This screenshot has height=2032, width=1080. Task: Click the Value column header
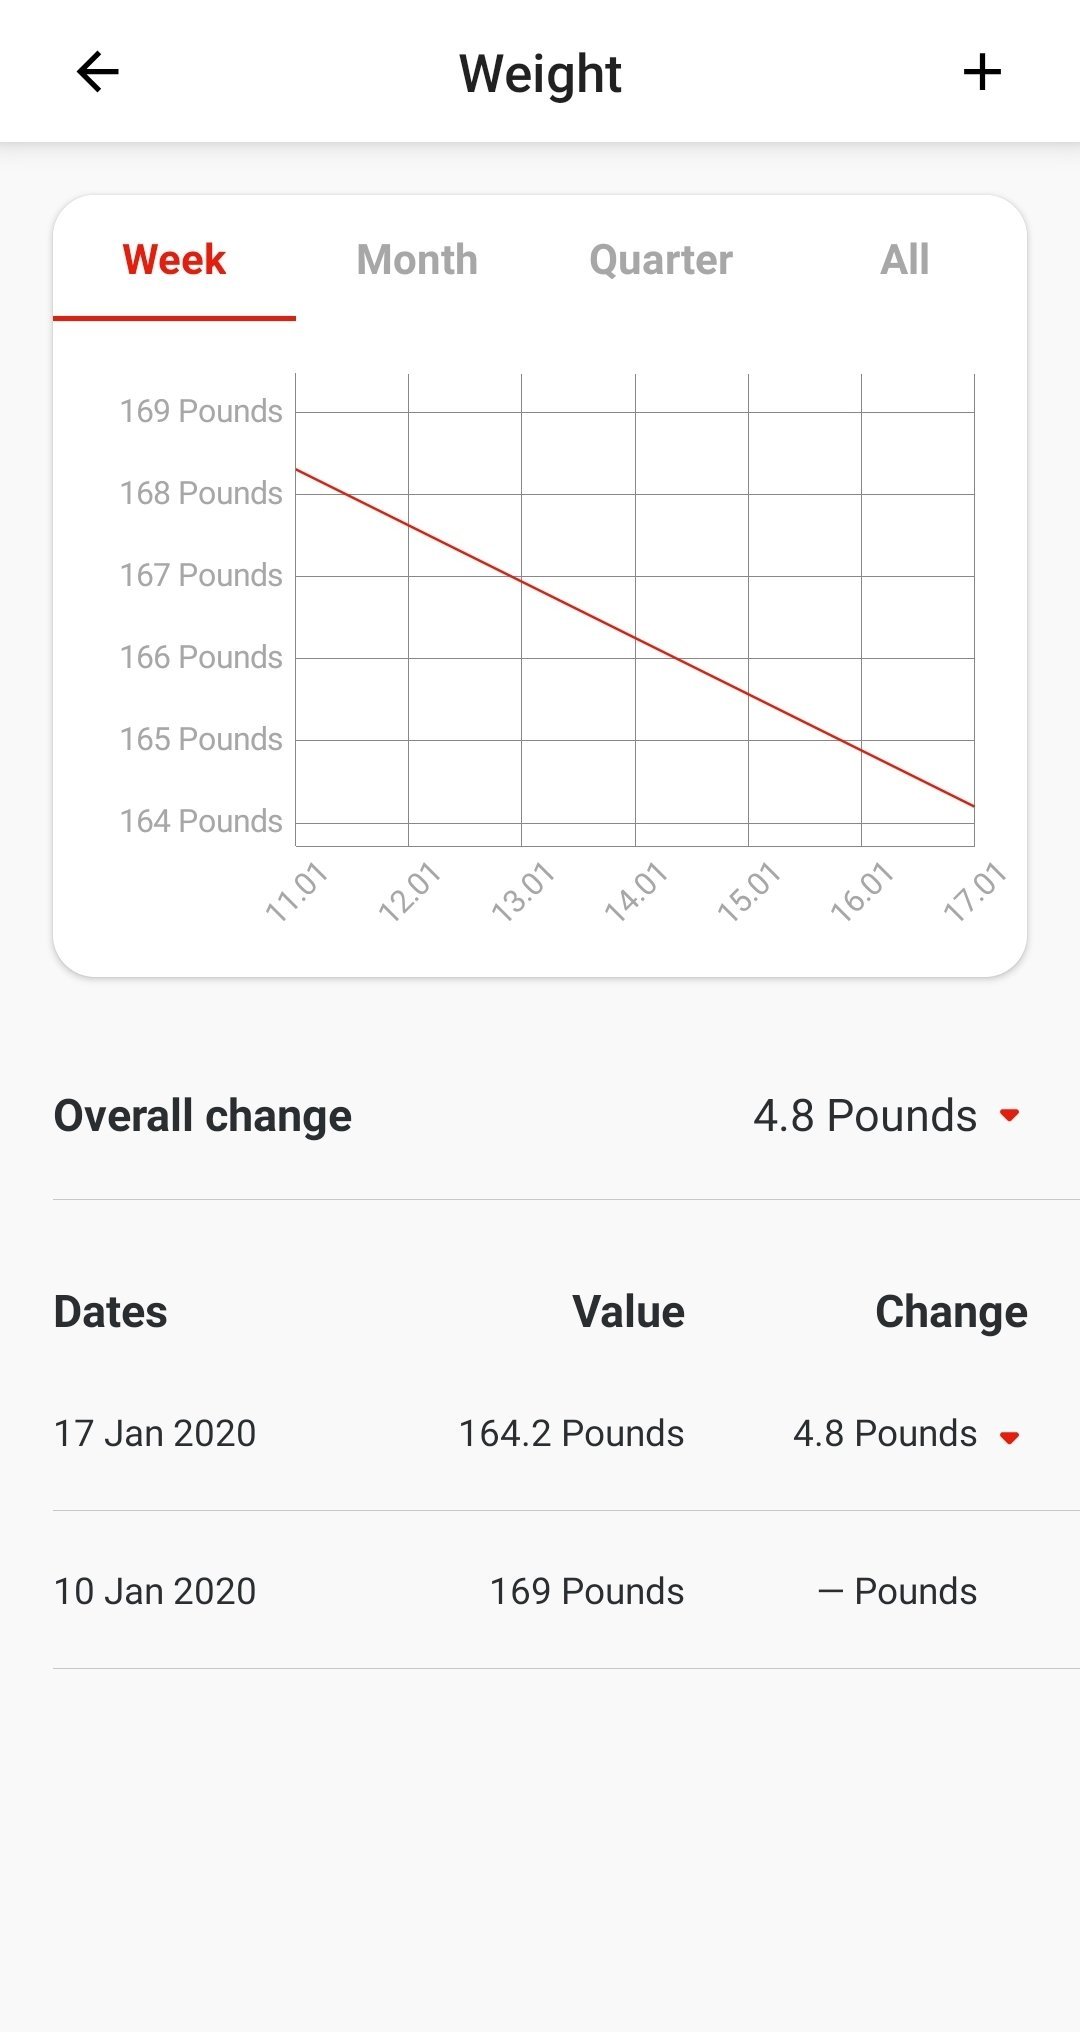pyautogui.click(x=628, y=1312)
